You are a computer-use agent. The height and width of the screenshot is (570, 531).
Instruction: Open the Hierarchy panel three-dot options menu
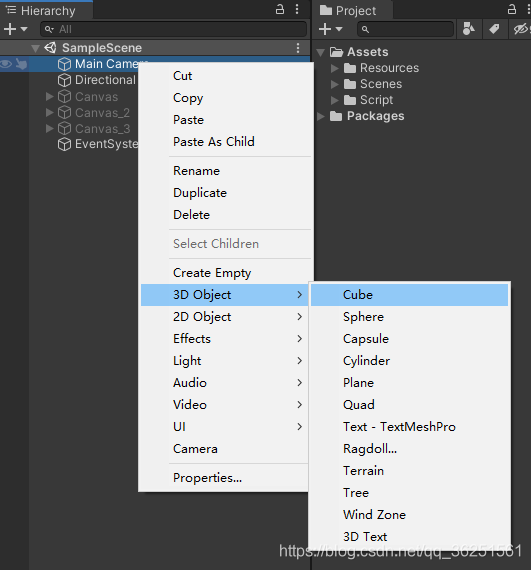coord(297,9)
